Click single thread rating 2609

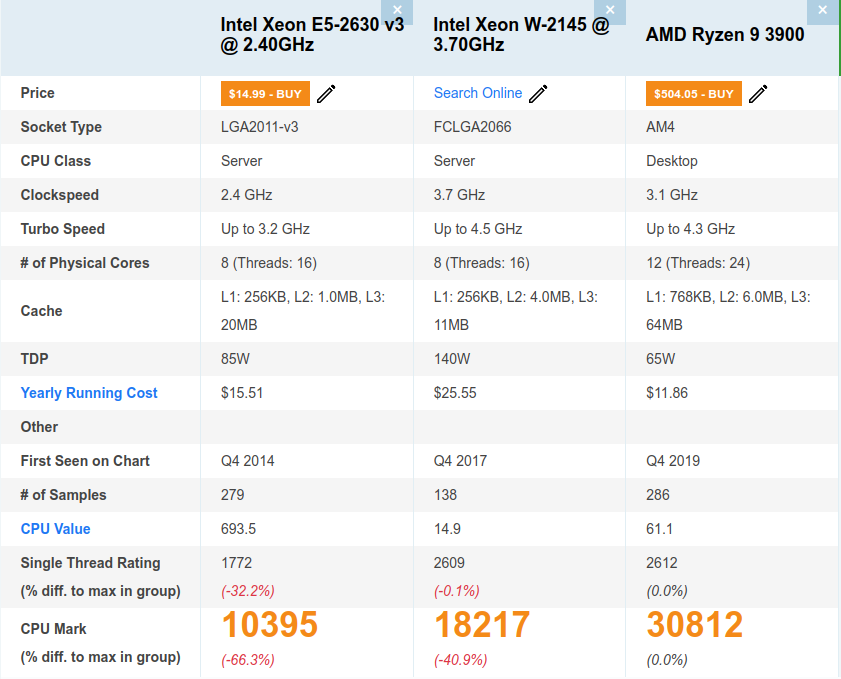449,563
